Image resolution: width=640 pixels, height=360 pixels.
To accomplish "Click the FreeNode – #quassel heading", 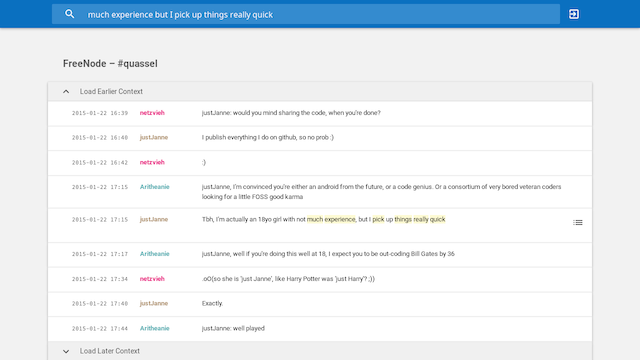I will [110, 64].
